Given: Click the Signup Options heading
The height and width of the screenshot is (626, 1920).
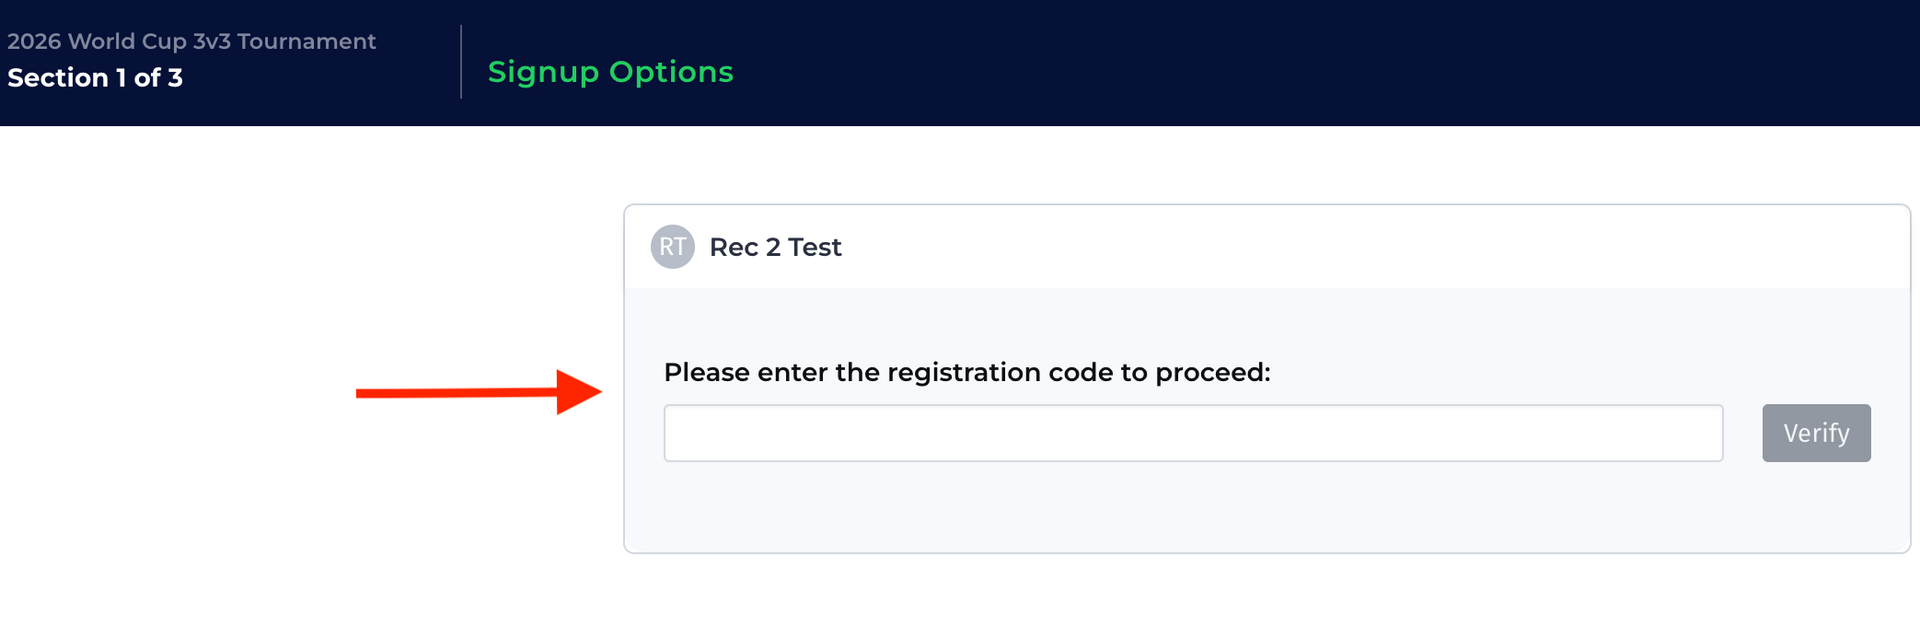Looking at the screenshot, I should tap(610, 72).
